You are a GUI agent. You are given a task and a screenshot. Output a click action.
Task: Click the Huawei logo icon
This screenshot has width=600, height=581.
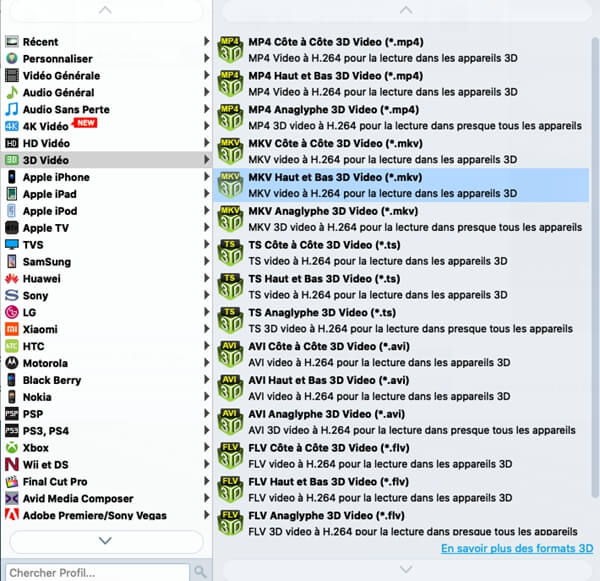point(11,278)
